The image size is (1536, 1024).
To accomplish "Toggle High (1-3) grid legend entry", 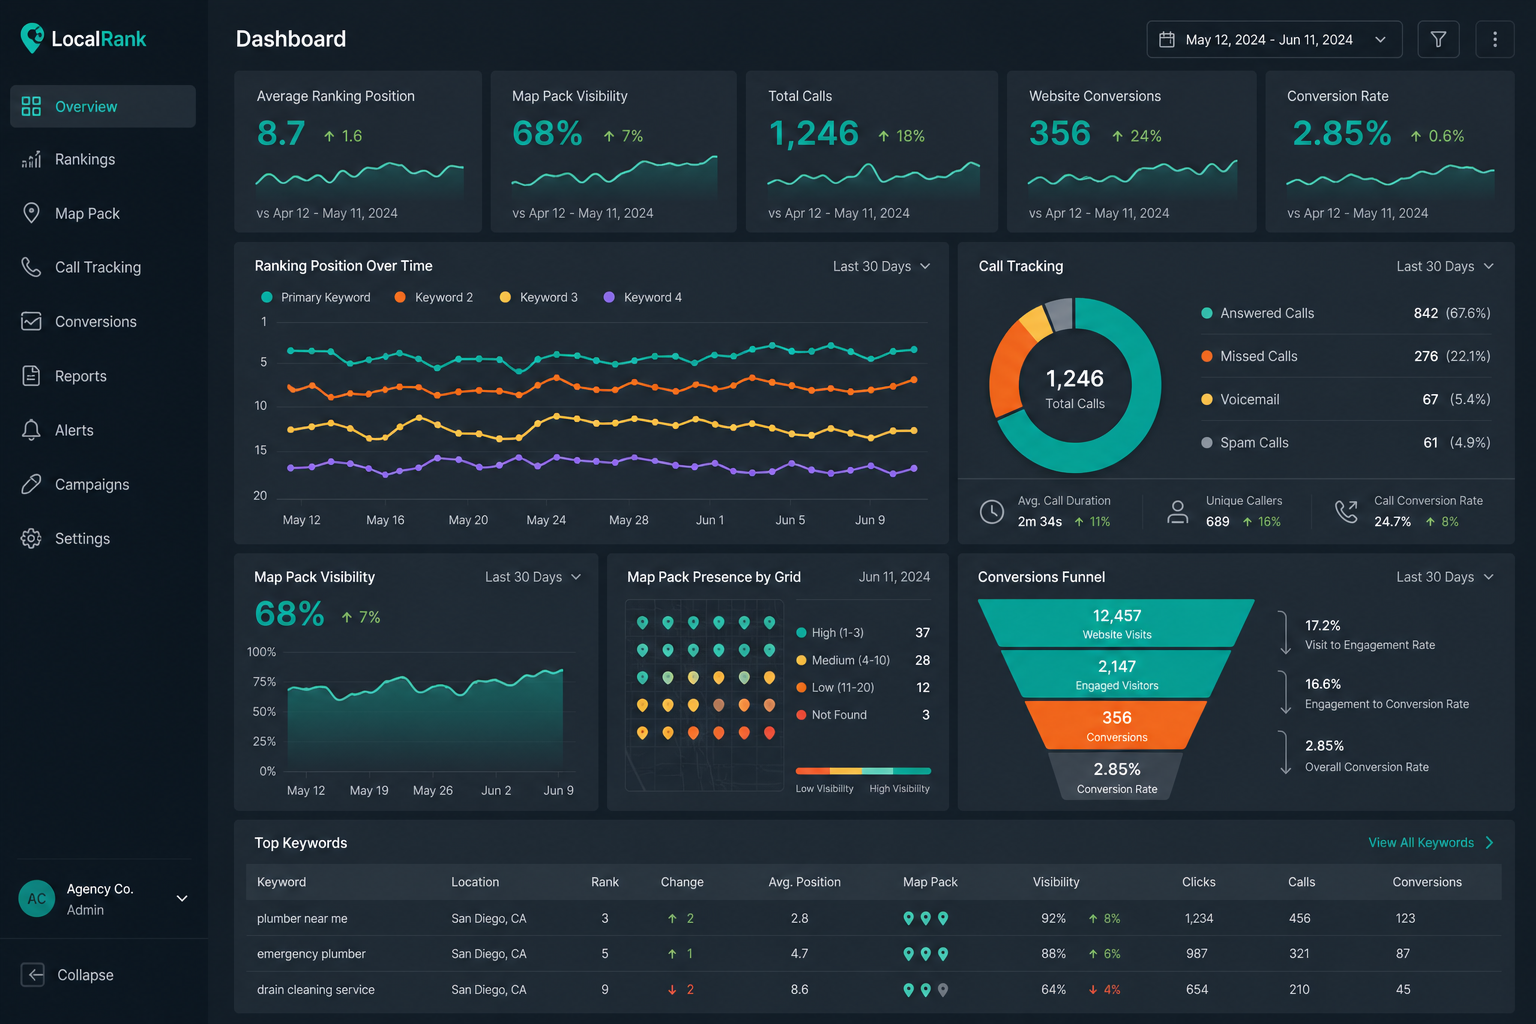I will pyautogui.click(x=830, y=633).
